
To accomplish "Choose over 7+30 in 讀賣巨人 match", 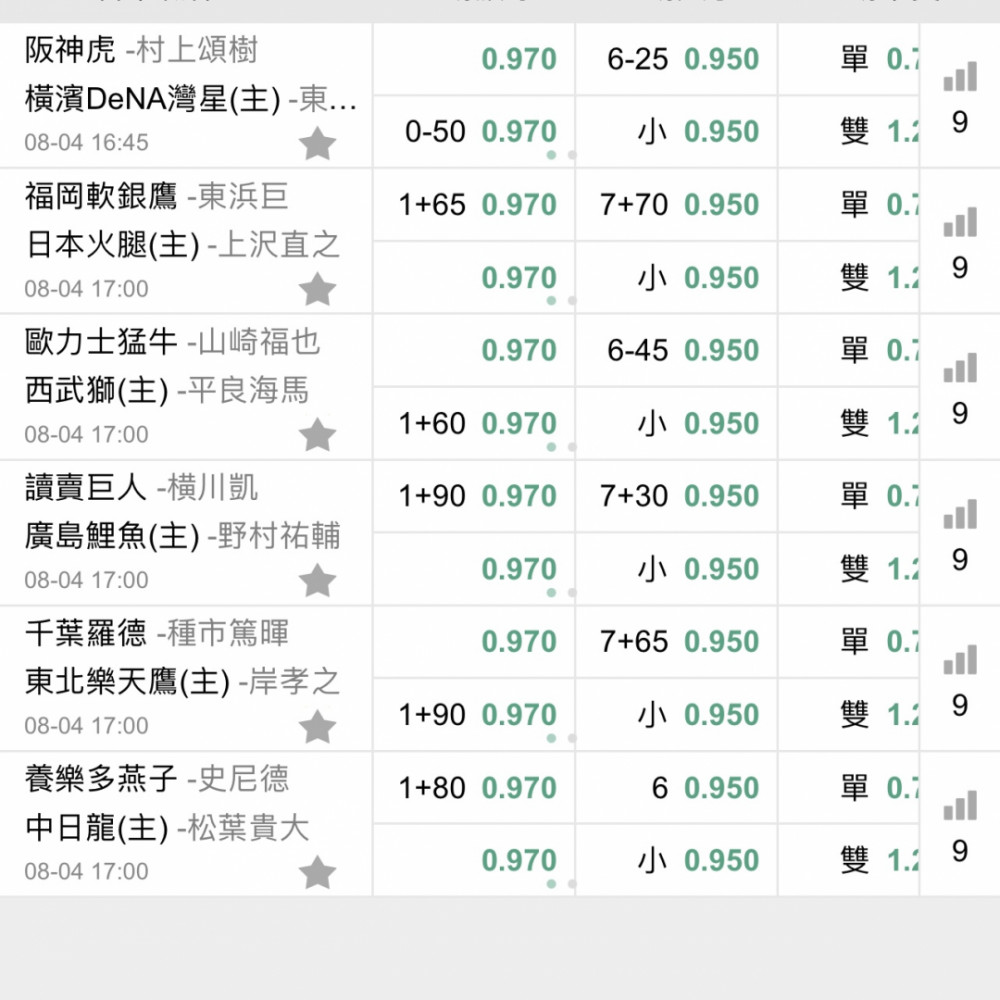I will point(676,496).
